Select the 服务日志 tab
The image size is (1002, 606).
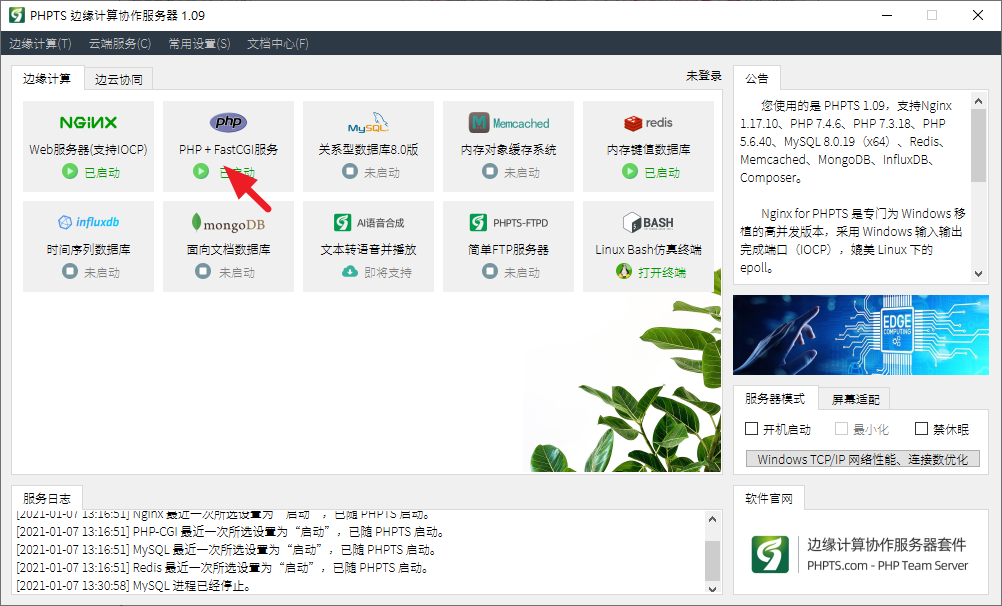tap(47, 498)
